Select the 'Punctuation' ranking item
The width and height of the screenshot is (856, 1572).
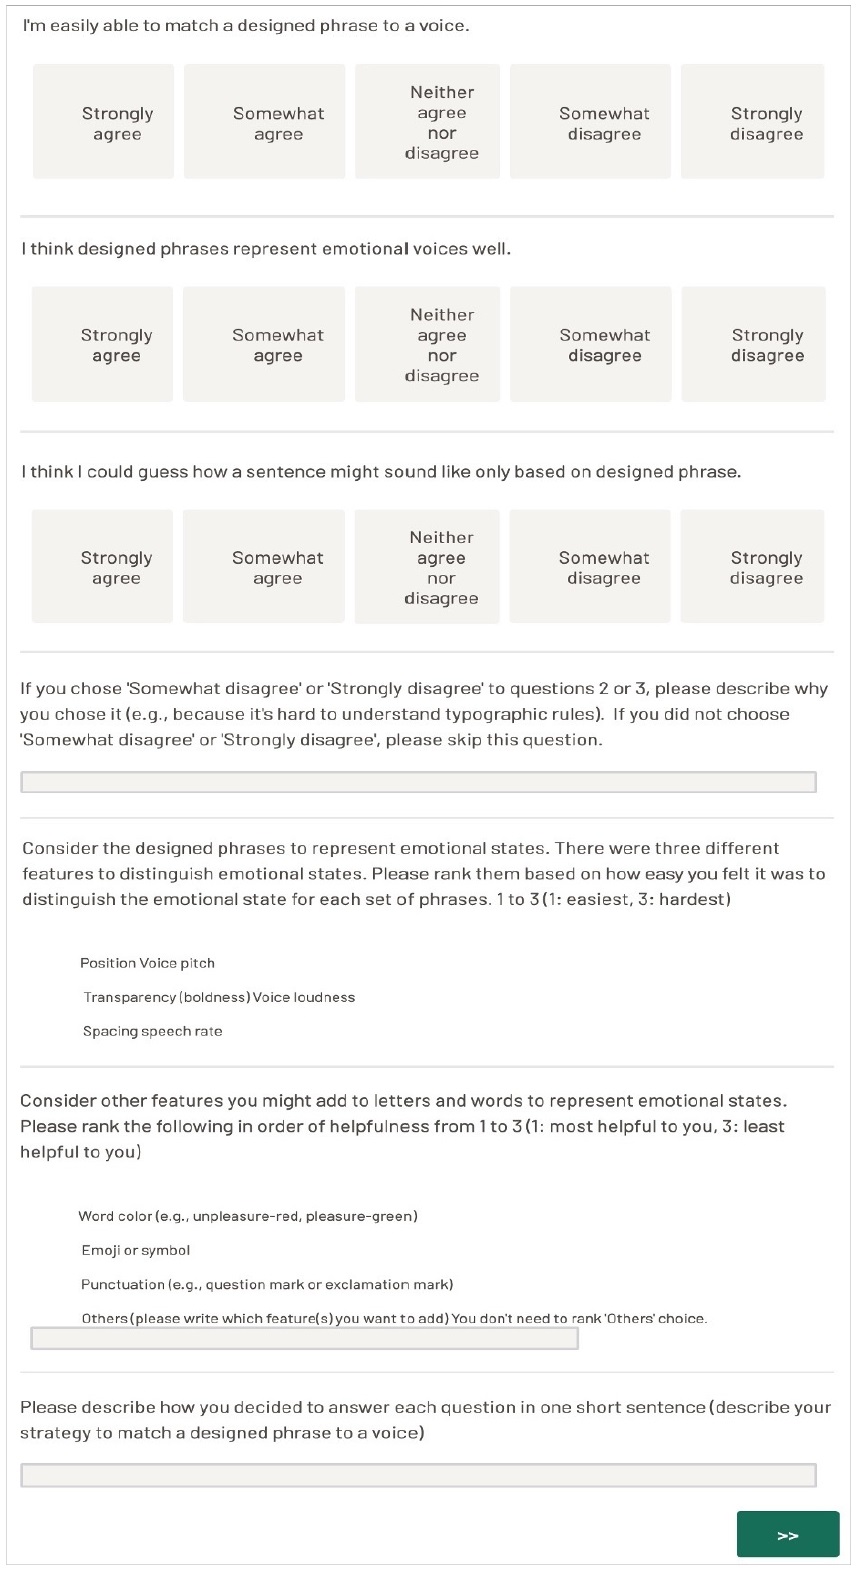[267, 1284]
